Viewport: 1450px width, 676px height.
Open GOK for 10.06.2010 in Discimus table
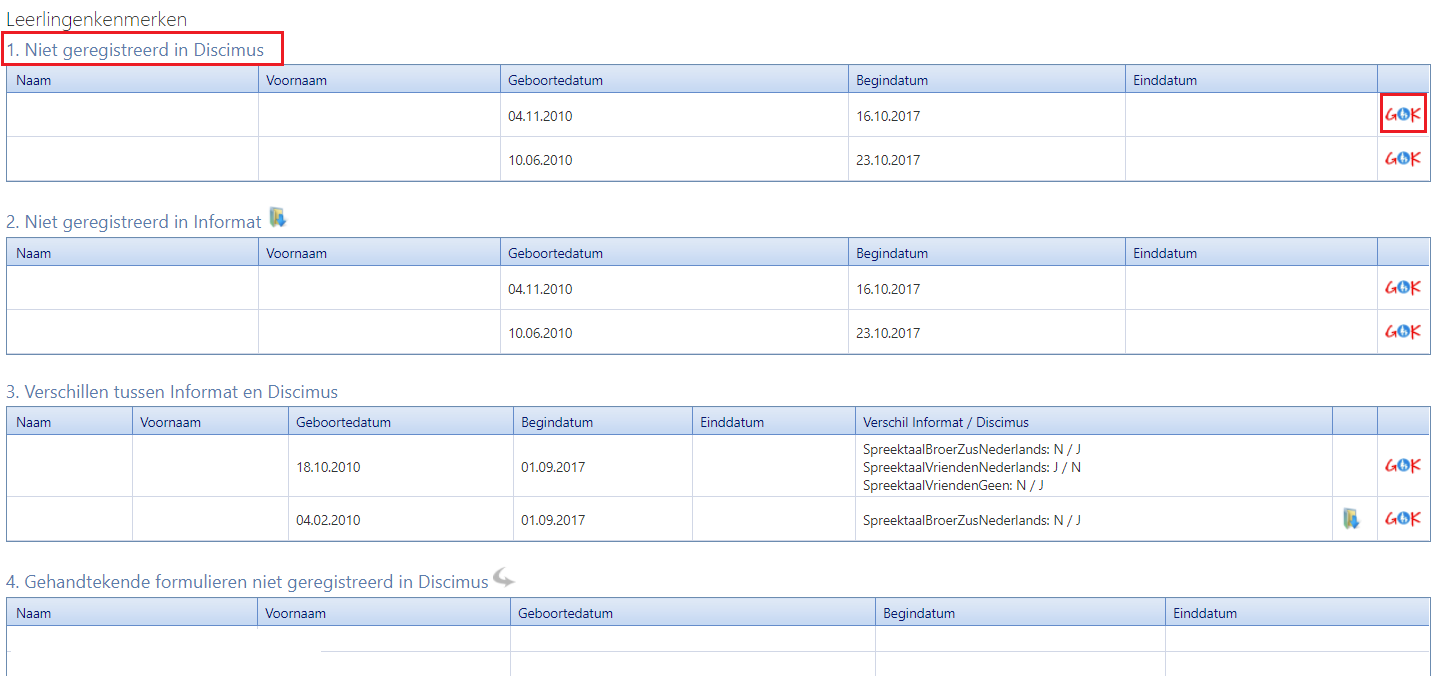[1403, 158]
